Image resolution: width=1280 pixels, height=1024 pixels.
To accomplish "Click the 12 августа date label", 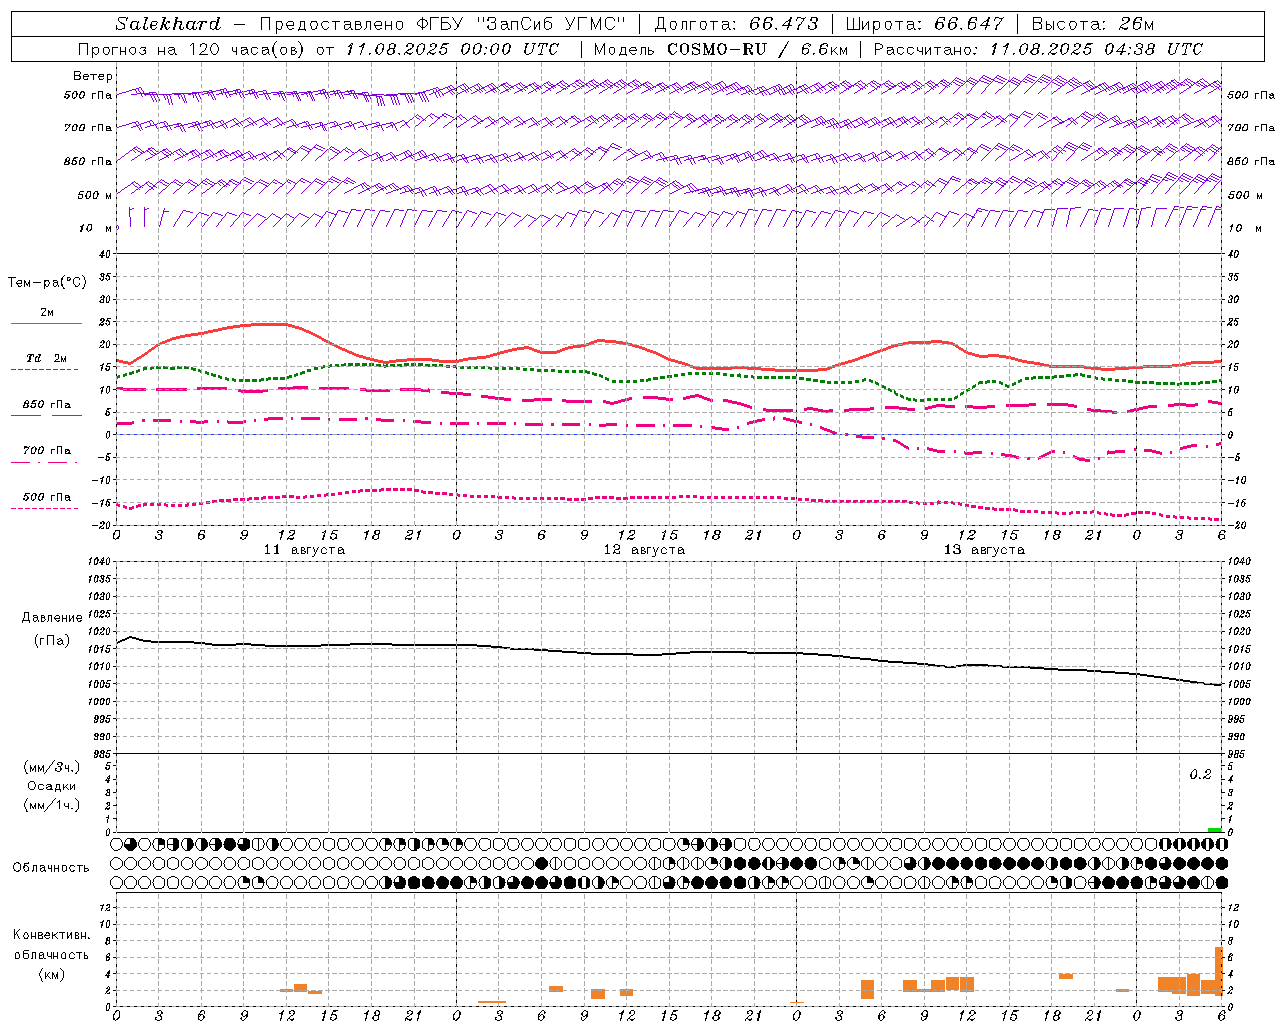I will pyautogui.click(x=644, y=550).
